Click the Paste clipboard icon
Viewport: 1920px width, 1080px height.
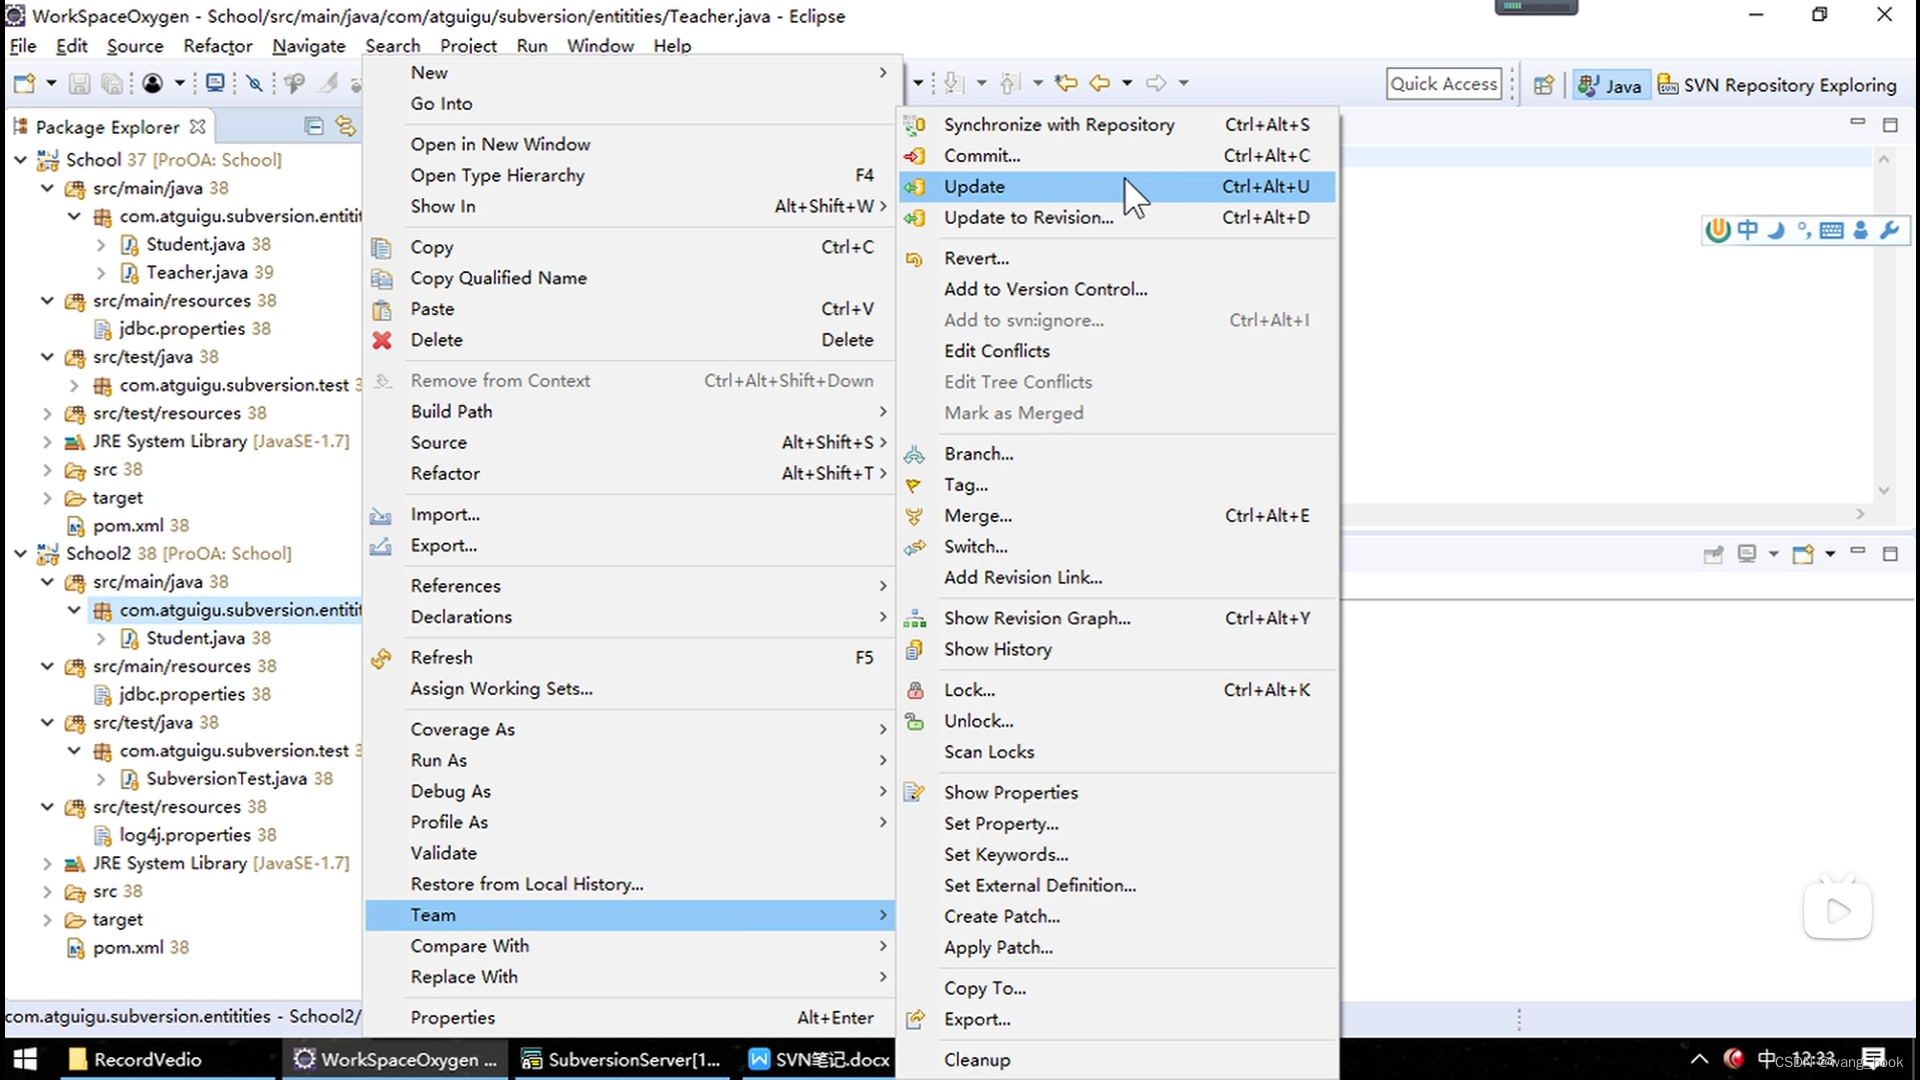381,309
